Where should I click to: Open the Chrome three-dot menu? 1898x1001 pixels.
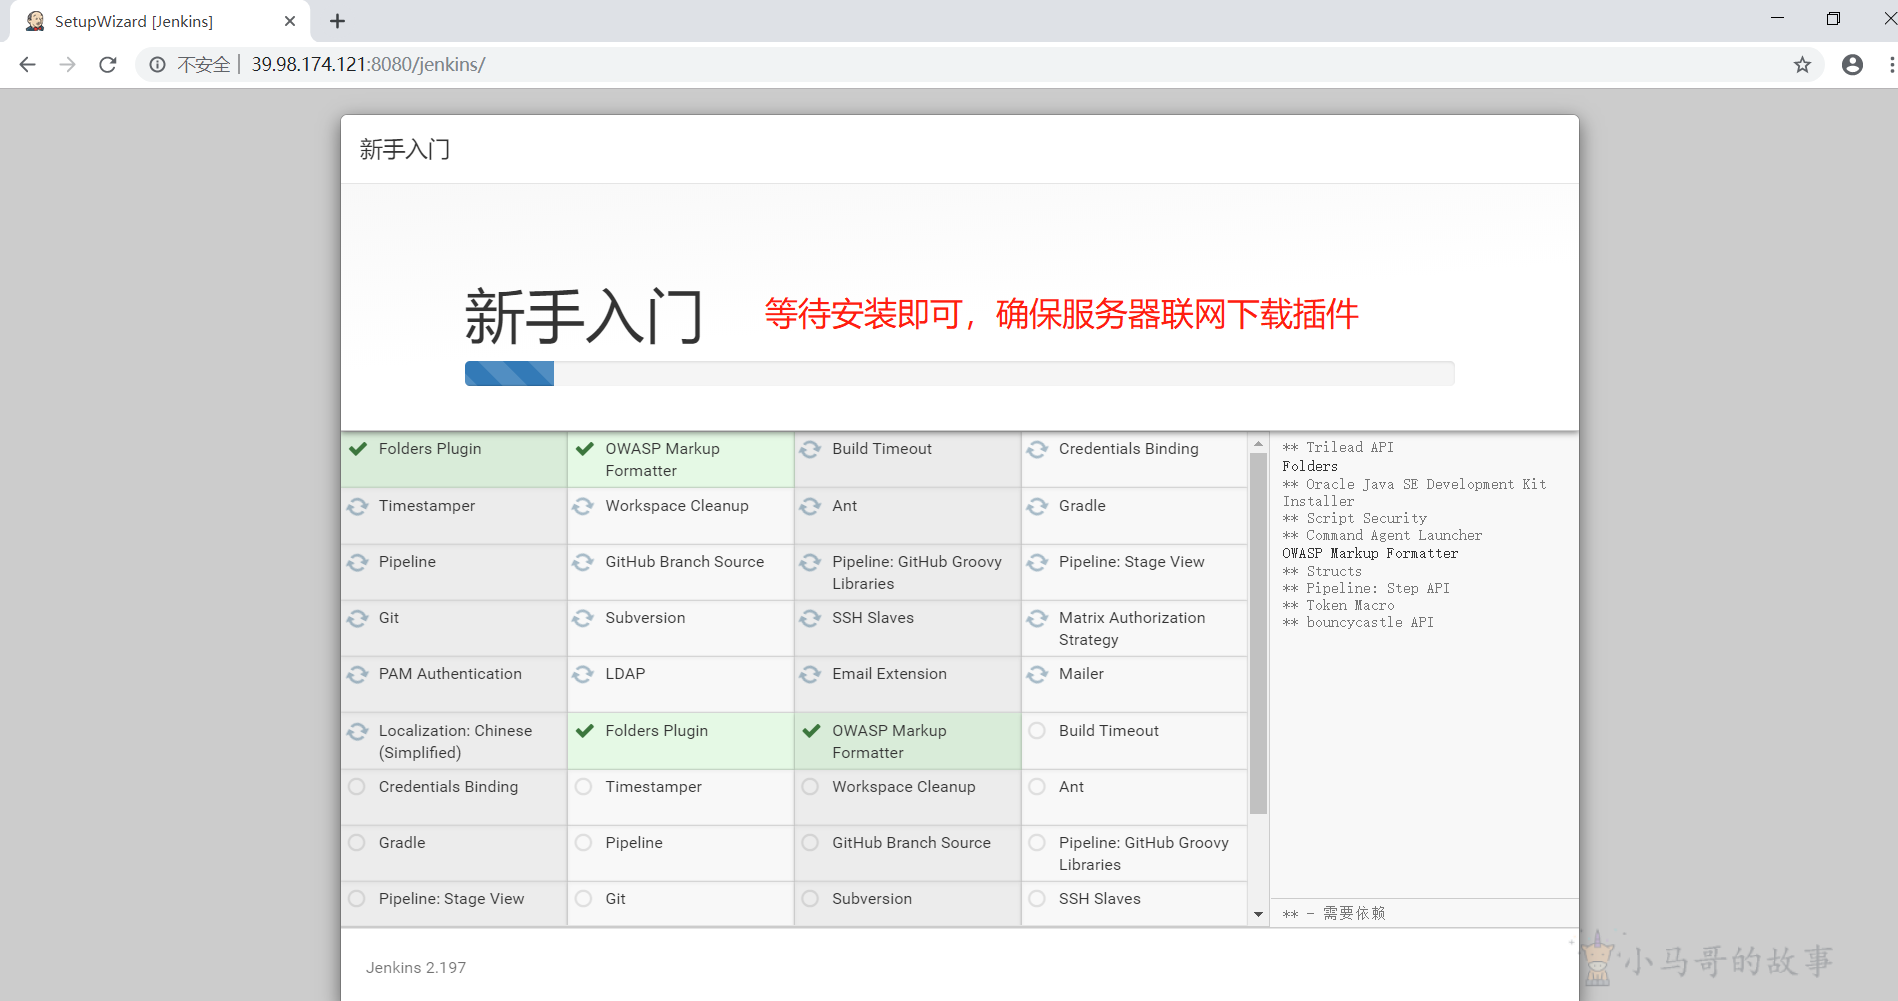click(1890, 65)
